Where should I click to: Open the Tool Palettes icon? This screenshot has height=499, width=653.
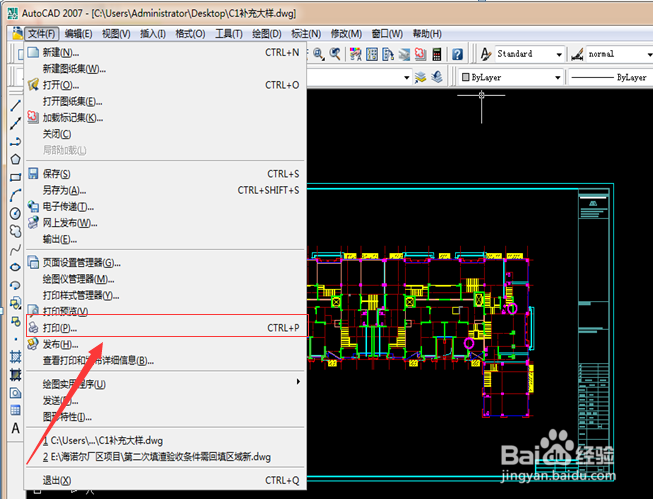[388, 54]
